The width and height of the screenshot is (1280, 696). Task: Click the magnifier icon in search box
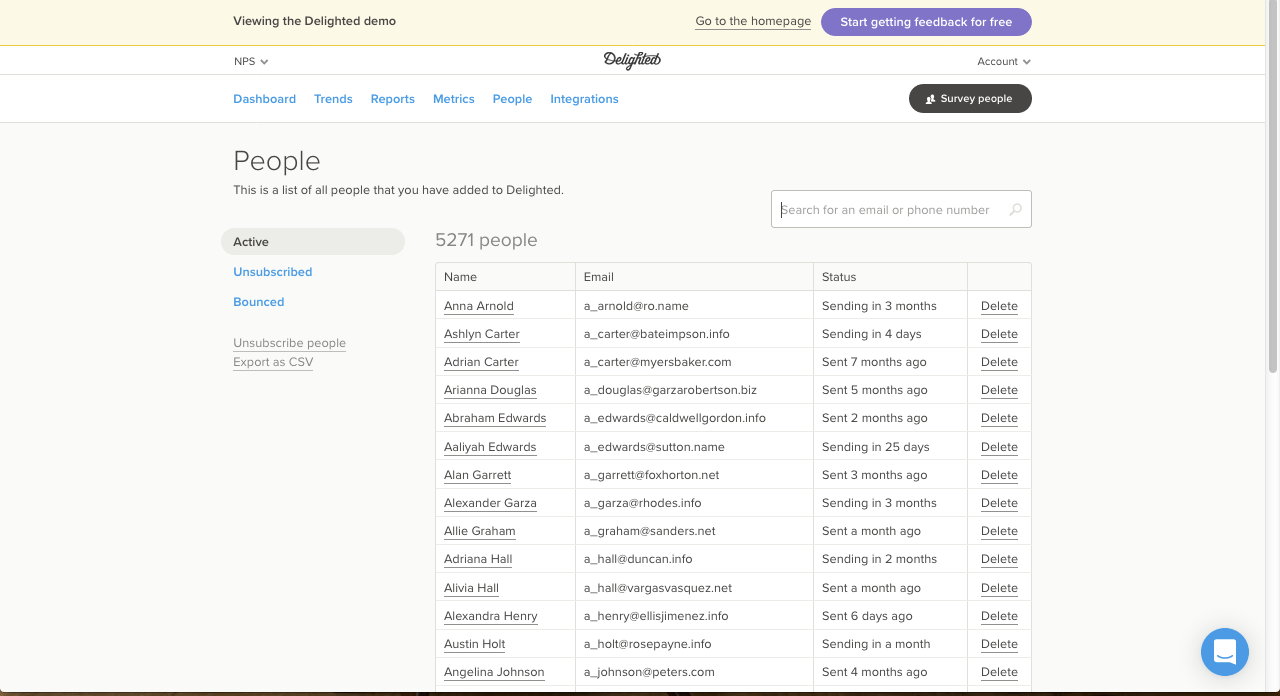[x=1016, y=210]
